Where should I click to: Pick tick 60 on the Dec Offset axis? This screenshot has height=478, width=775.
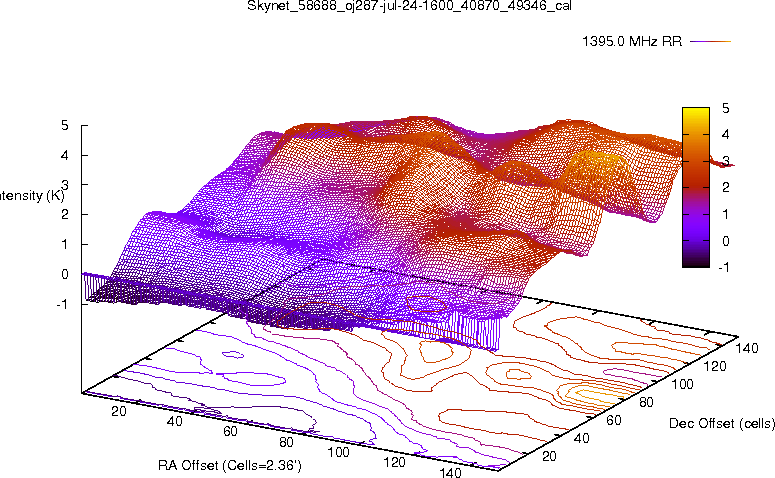tap(613, 420)
